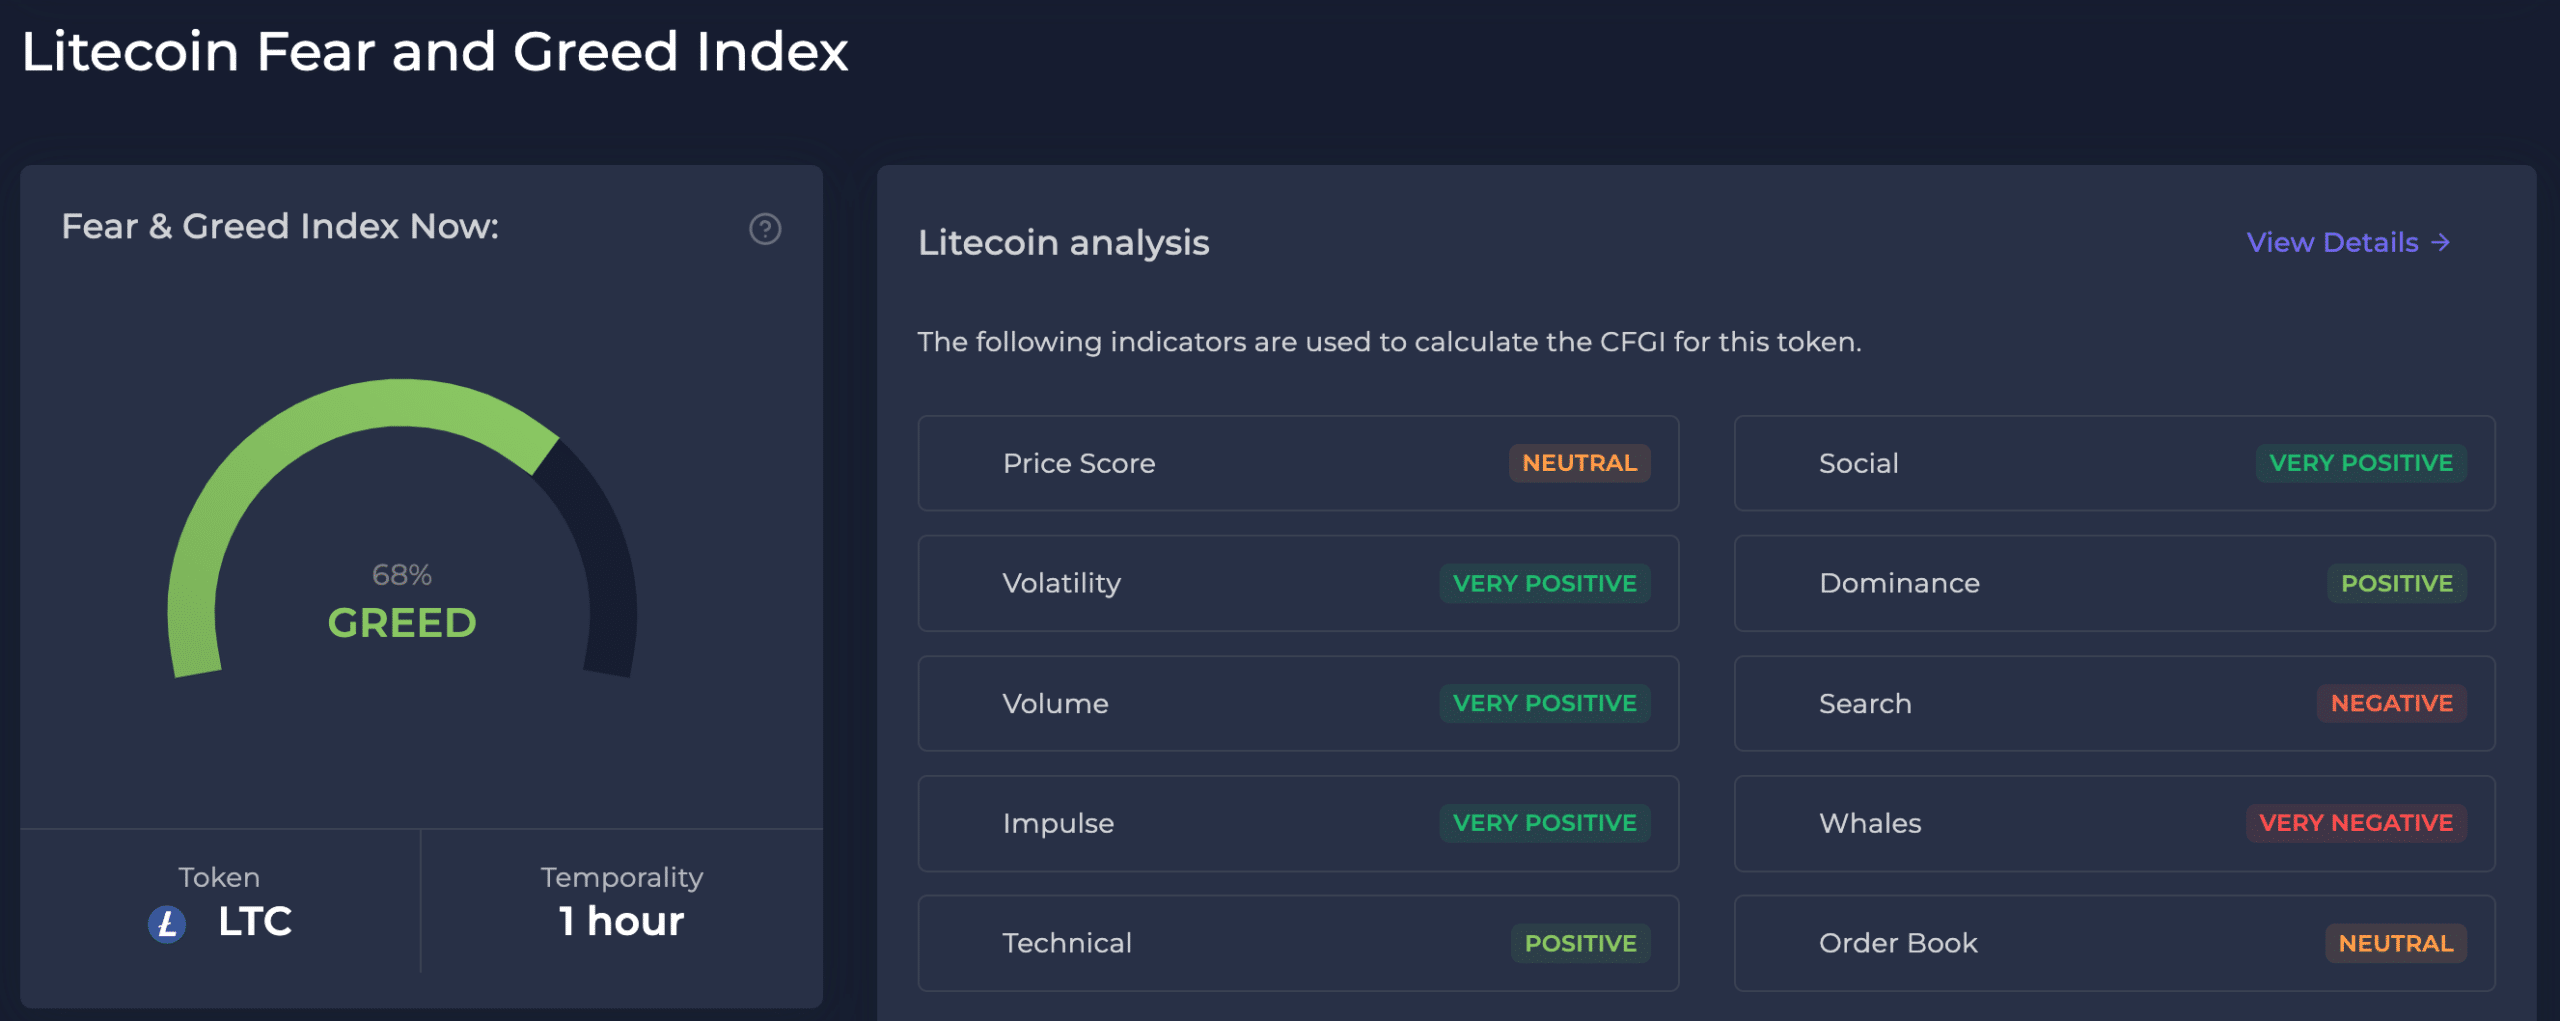
Task: Click the 68% GREED gauge reading
Action: pos(402,603)
